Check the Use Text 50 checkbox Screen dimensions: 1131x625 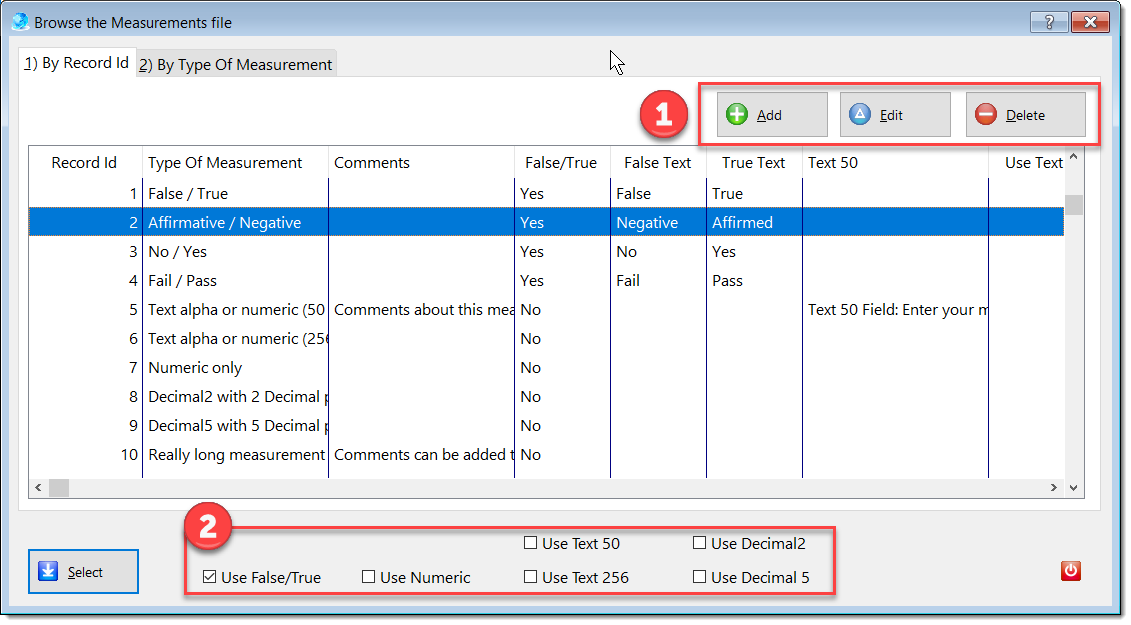pos(531,544)
